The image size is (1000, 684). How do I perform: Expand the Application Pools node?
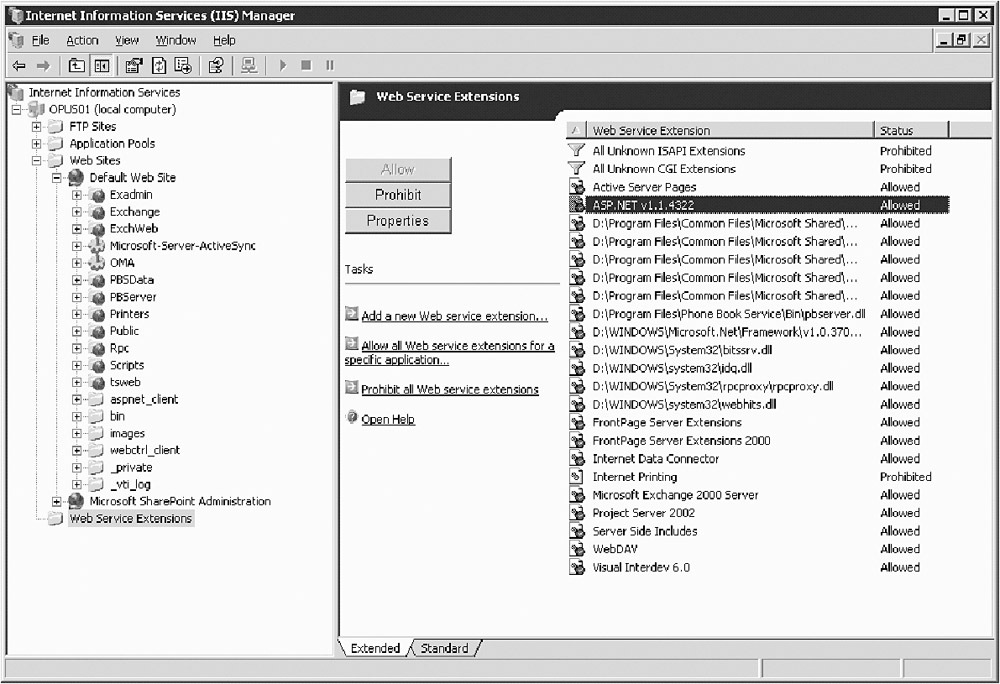(37, 144)
